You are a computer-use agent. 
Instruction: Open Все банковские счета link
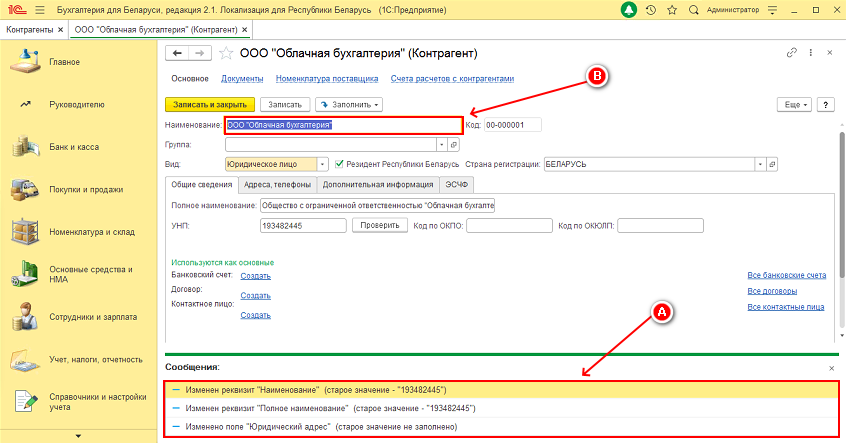coord(787,275)
